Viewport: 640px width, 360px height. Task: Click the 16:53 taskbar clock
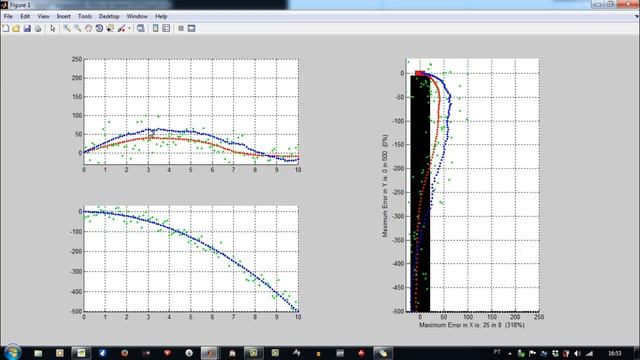[614, 353]
